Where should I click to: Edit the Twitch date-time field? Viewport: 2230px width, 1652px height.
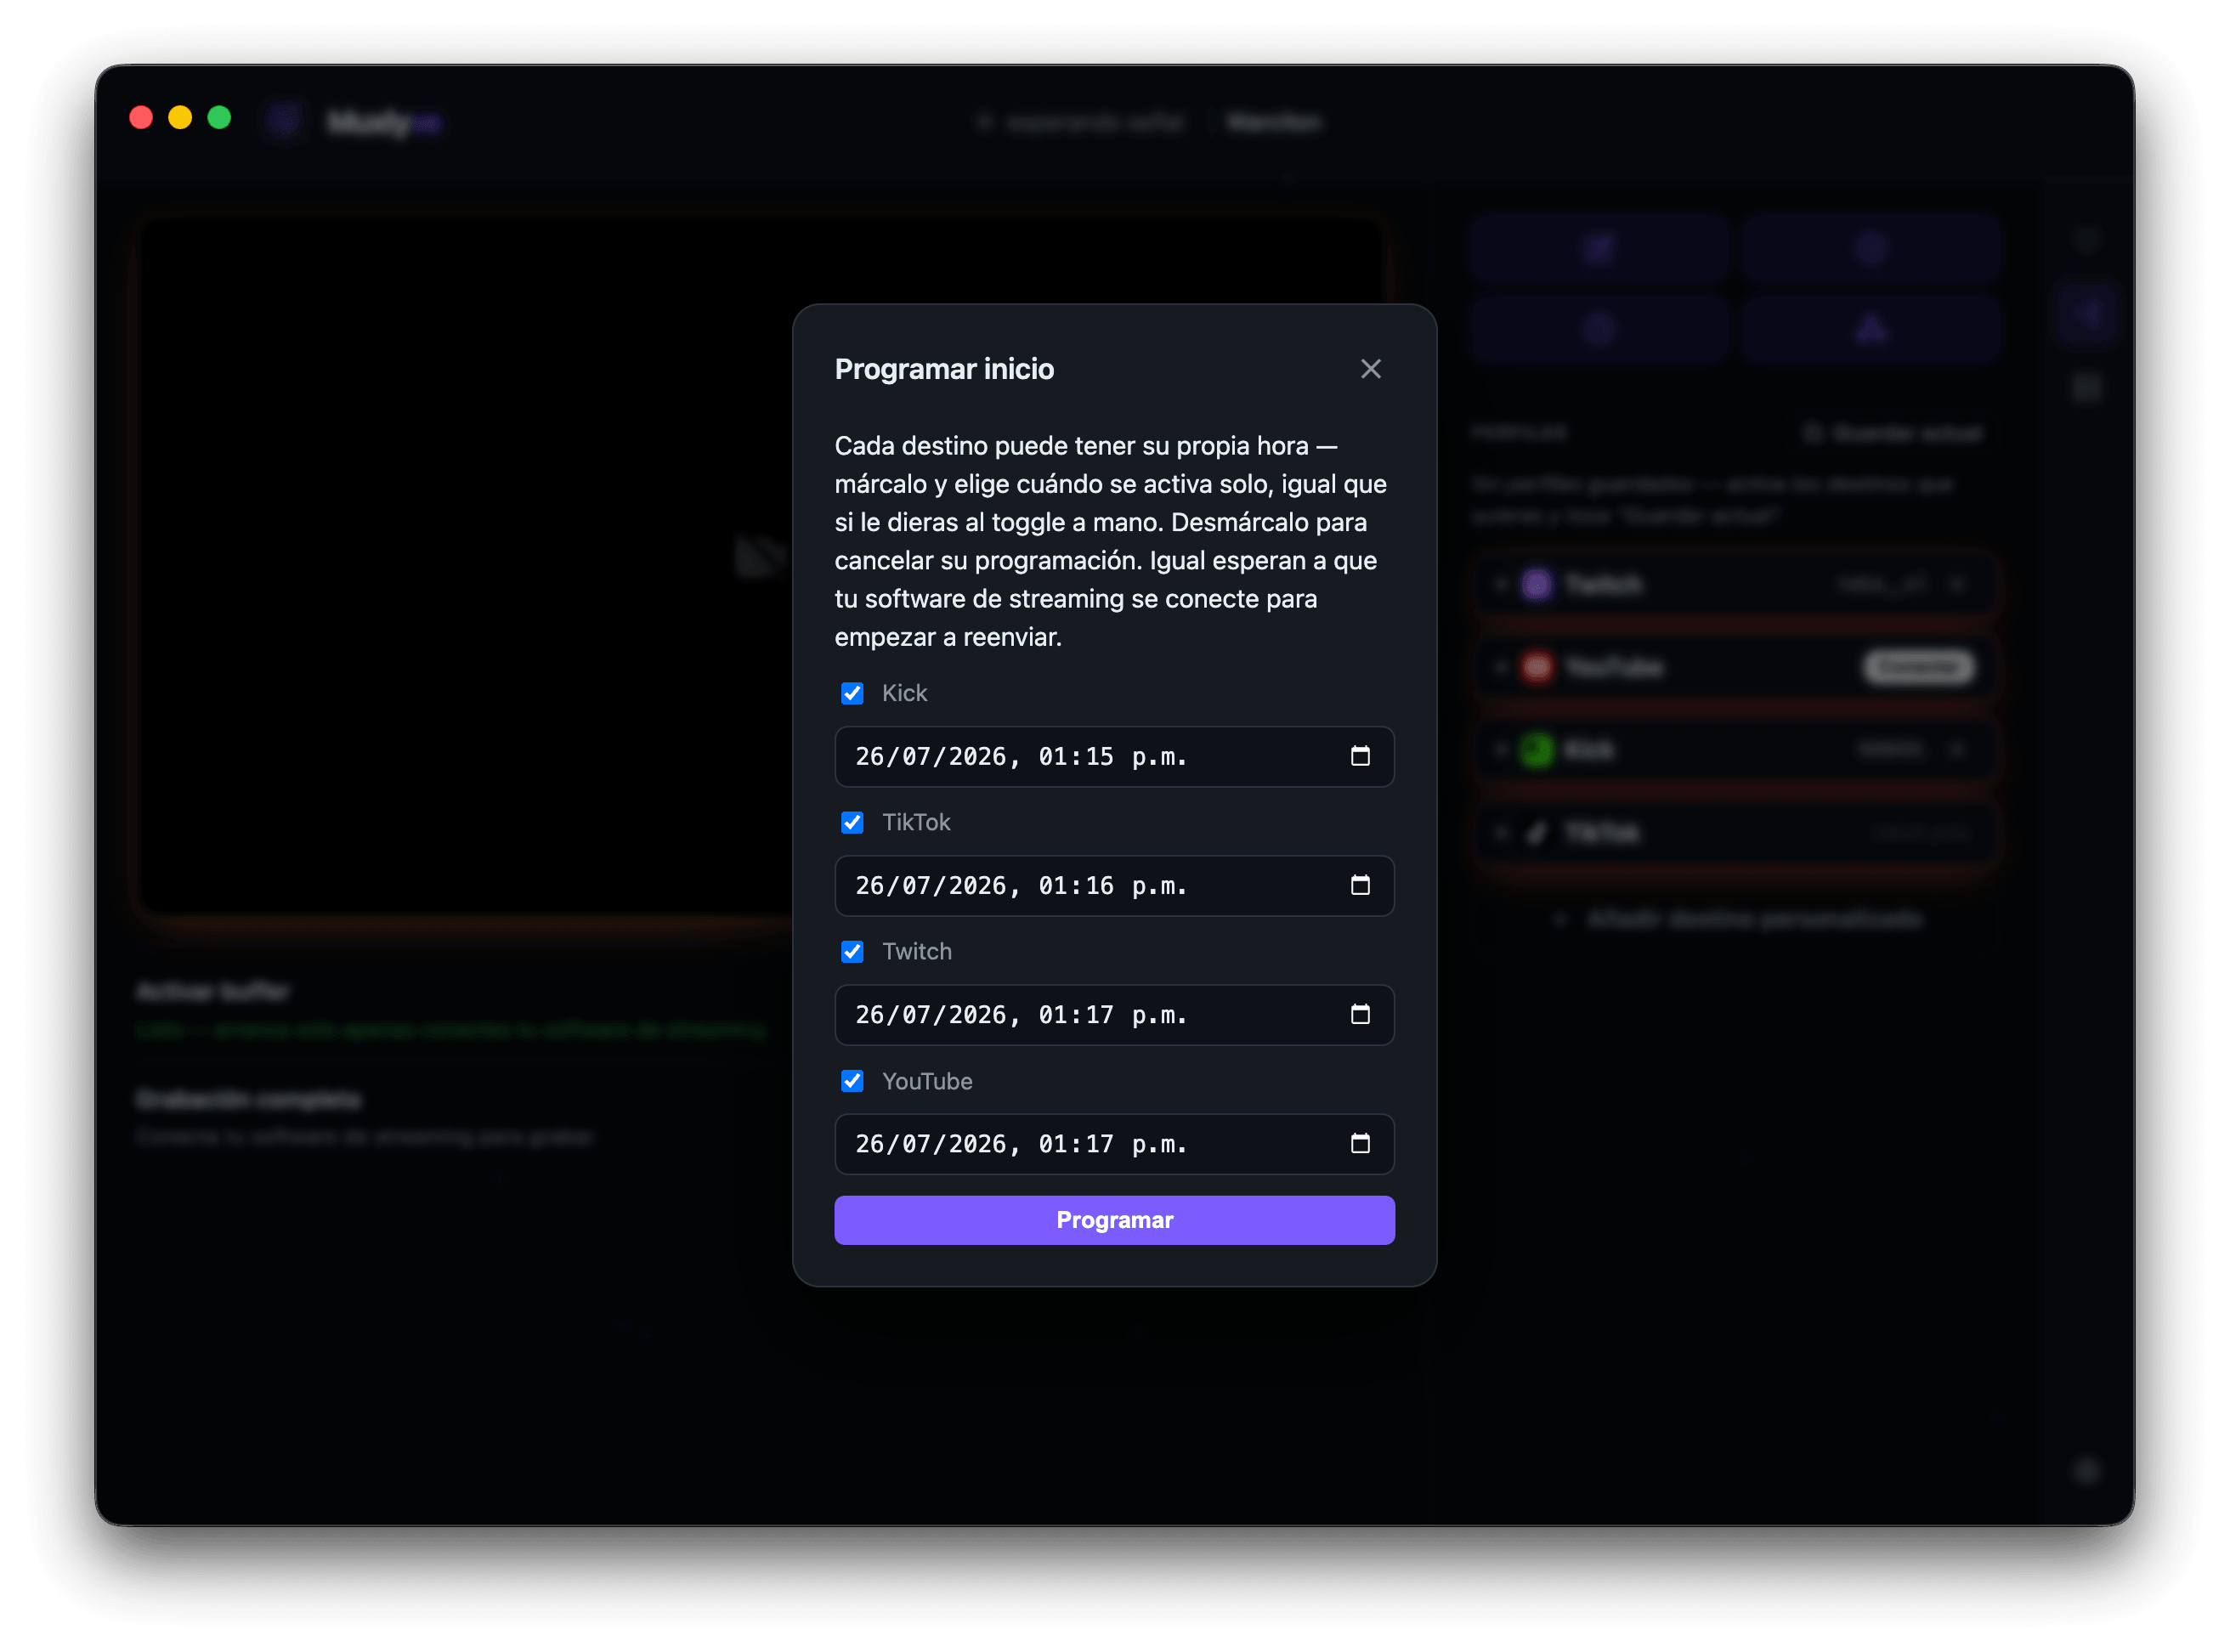tap(1114, 1014)
